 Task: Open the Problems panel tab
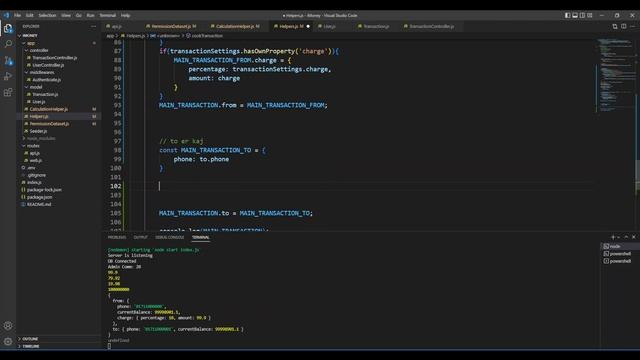pyautogui.click(x=117, y=237)
